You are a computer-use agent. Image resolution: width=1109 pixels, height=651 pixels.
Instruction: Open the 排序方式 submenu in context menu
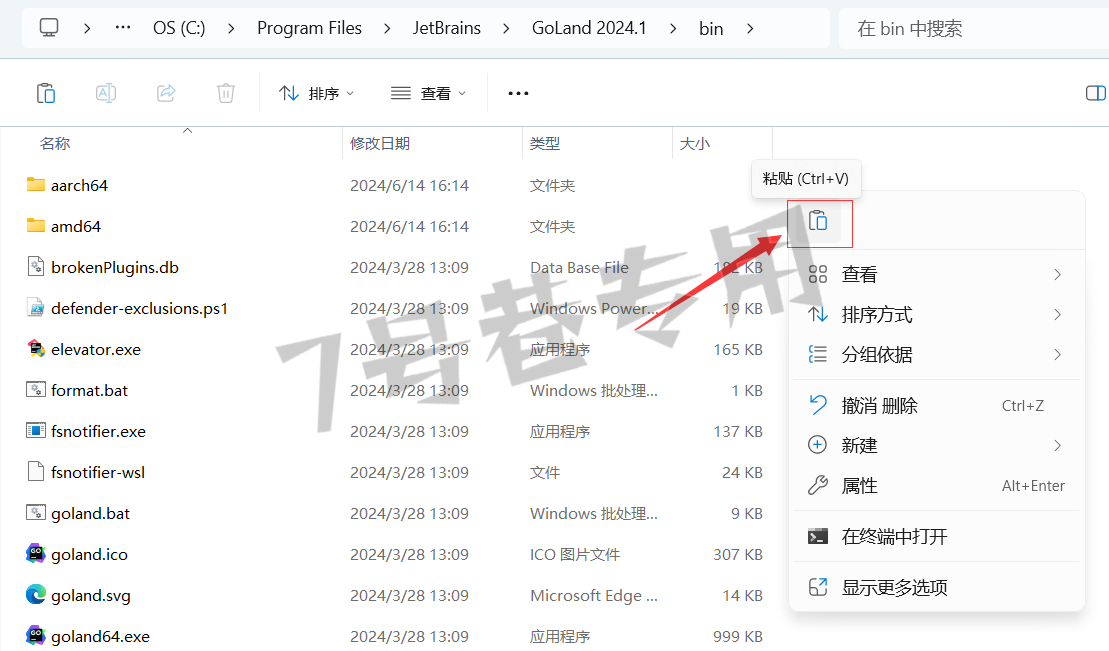(x=936, y=314)
